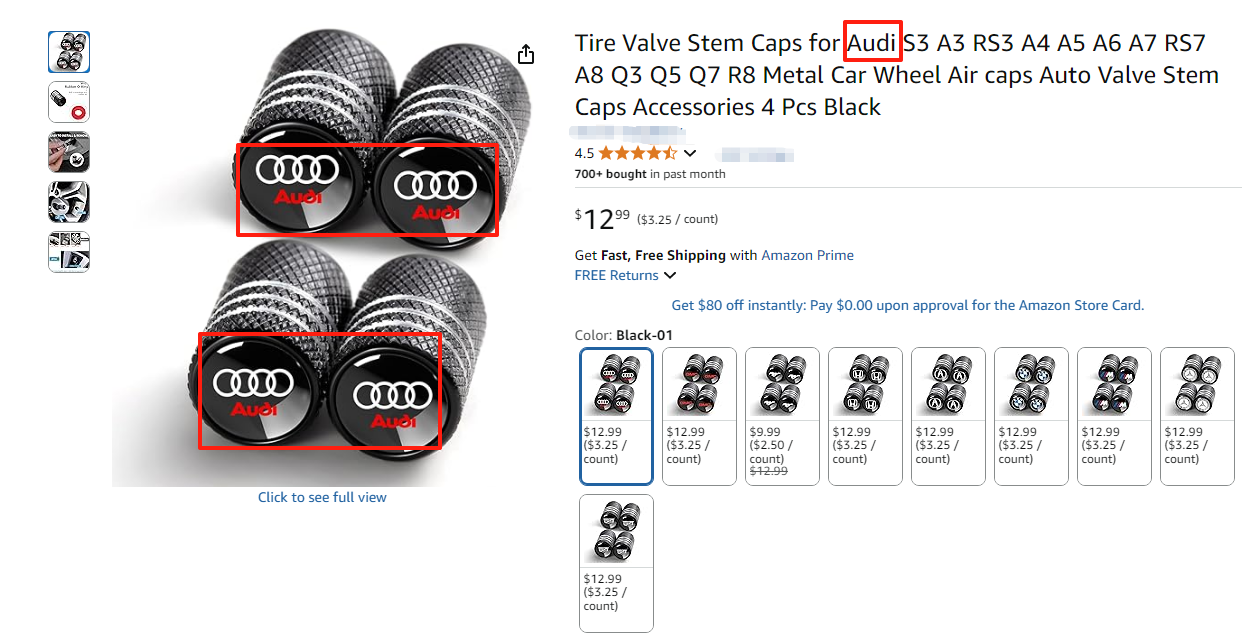Viewport: 1246px width, 644px height.
Task: Click the share icon above product image
Action: [526, 55]
